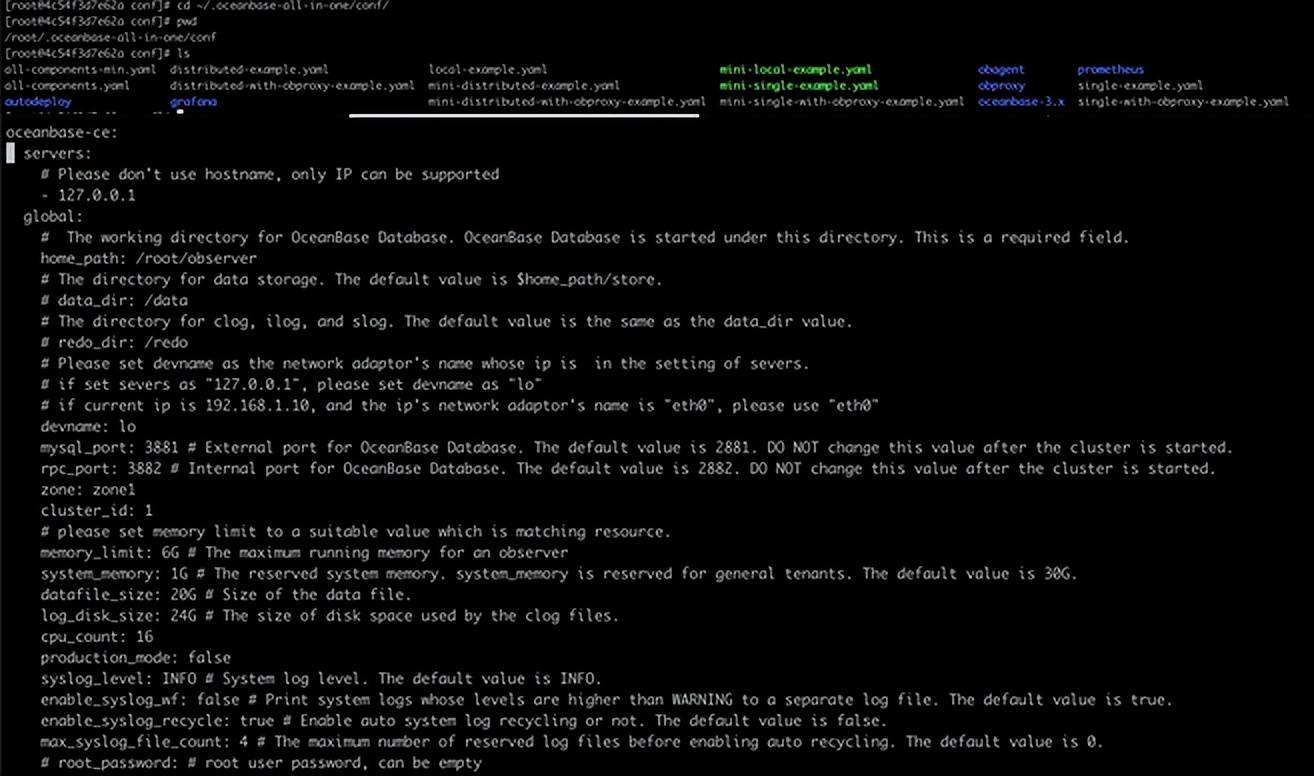Click mini-distributed-with-obproxy-example.yaml file name
The height and width of the screenshot is (776, 1314).
[567, 102]
